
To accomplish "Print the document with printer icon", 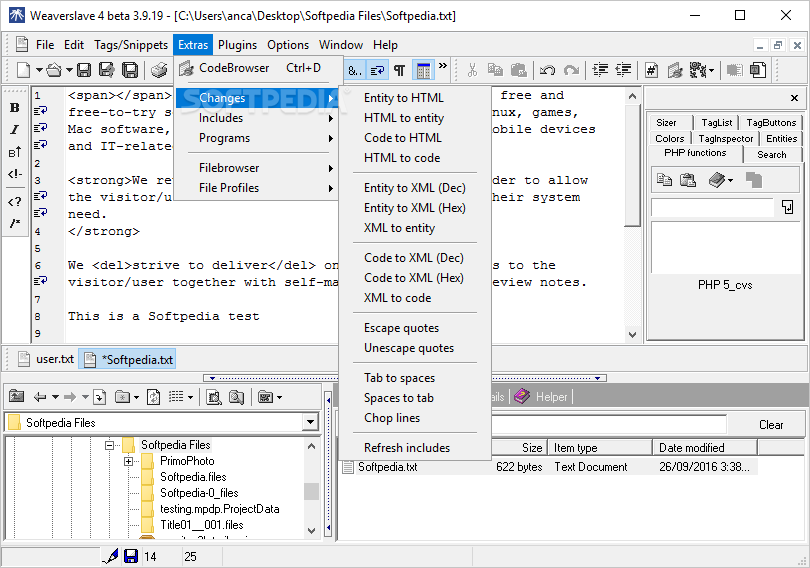I will tap(159, 70).
